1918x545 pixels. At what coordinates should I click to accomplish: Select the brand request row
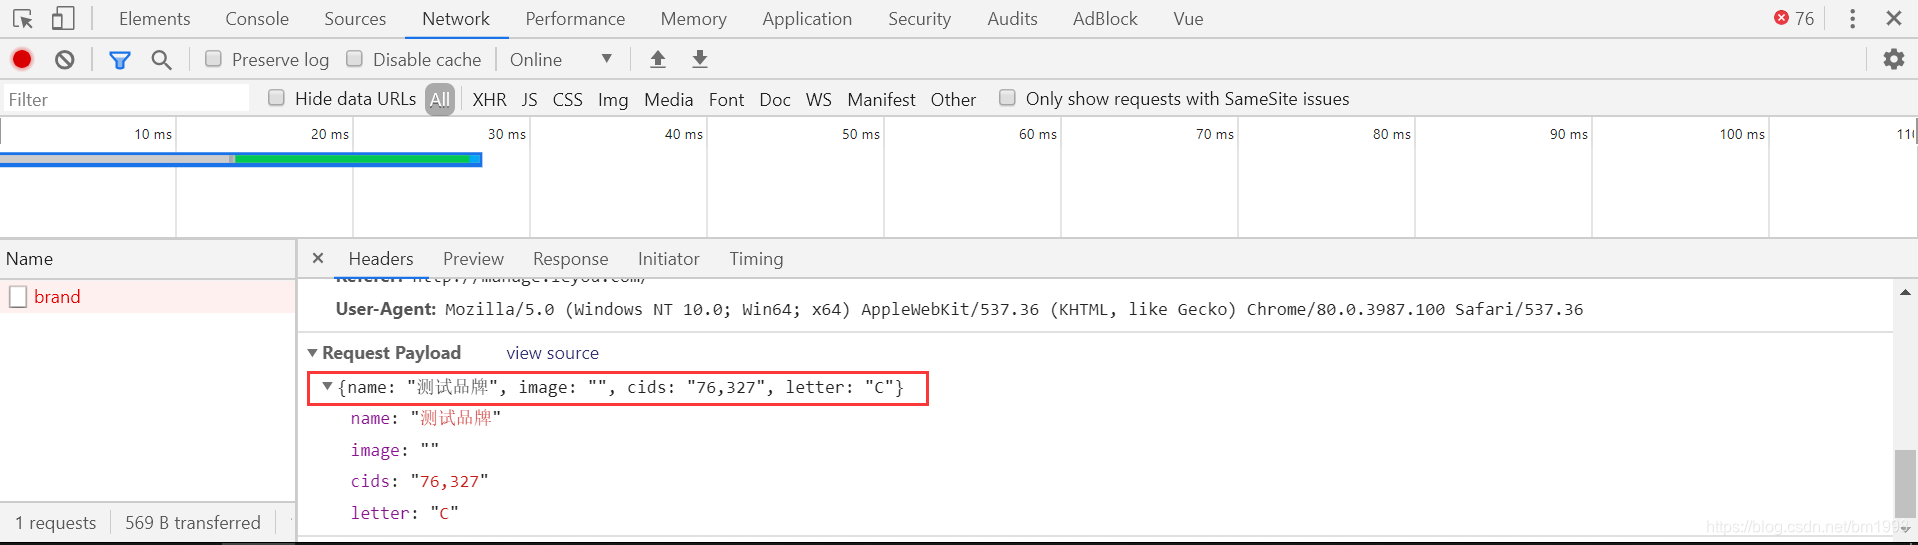click(x=148, y=297)
